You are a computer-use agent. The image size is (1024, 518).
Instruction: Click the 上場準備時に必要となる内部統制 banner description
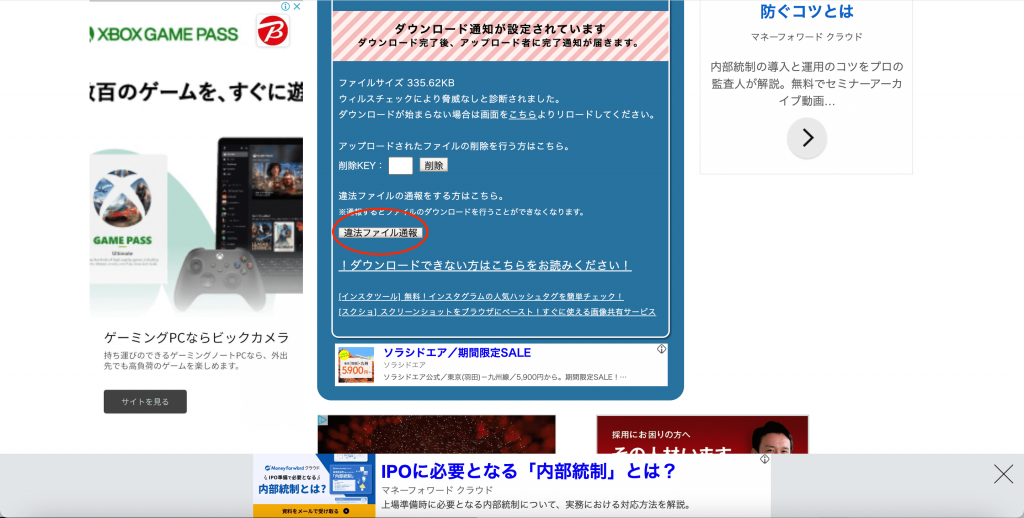pyautogui.click(x=536, y=505)
